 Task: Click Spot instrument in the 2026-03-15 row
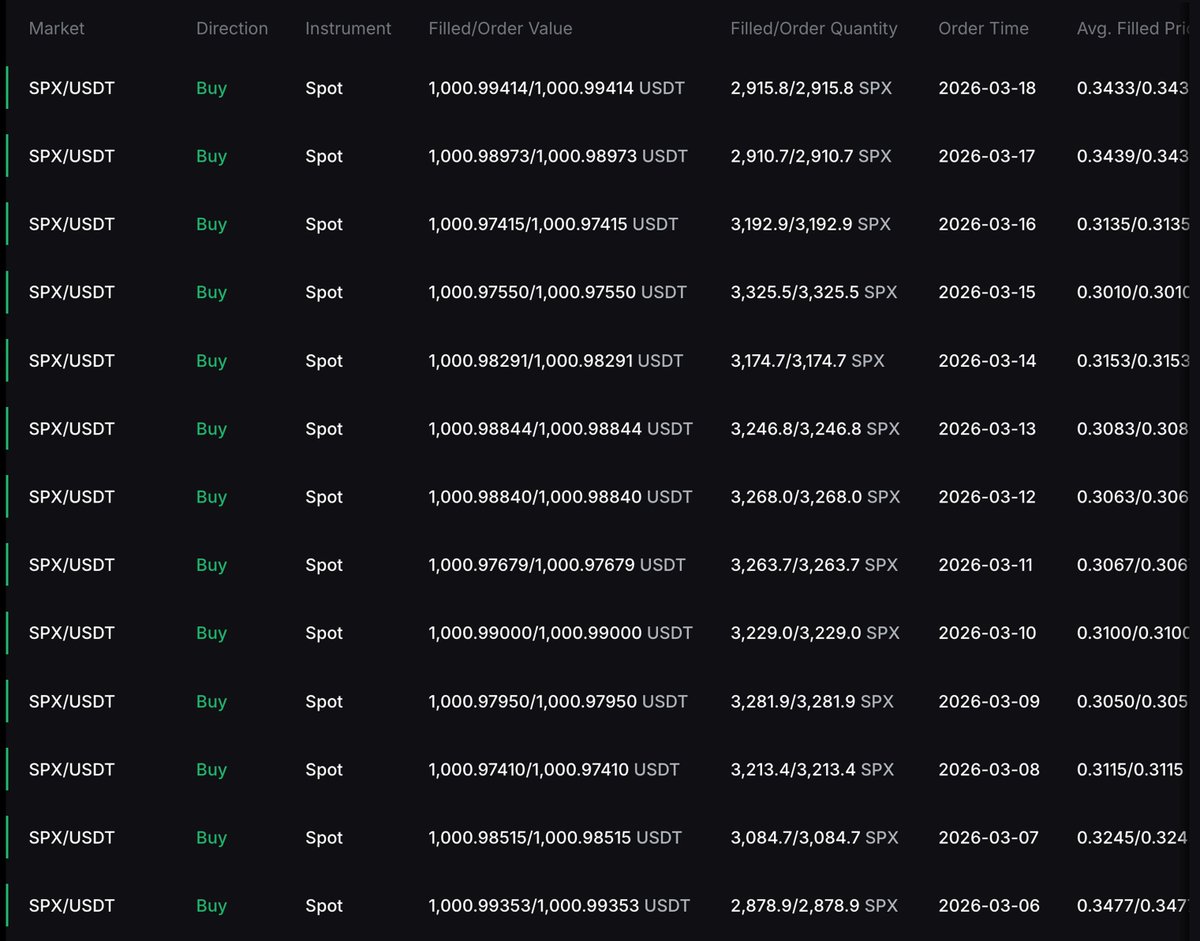[x=324, y=292]
